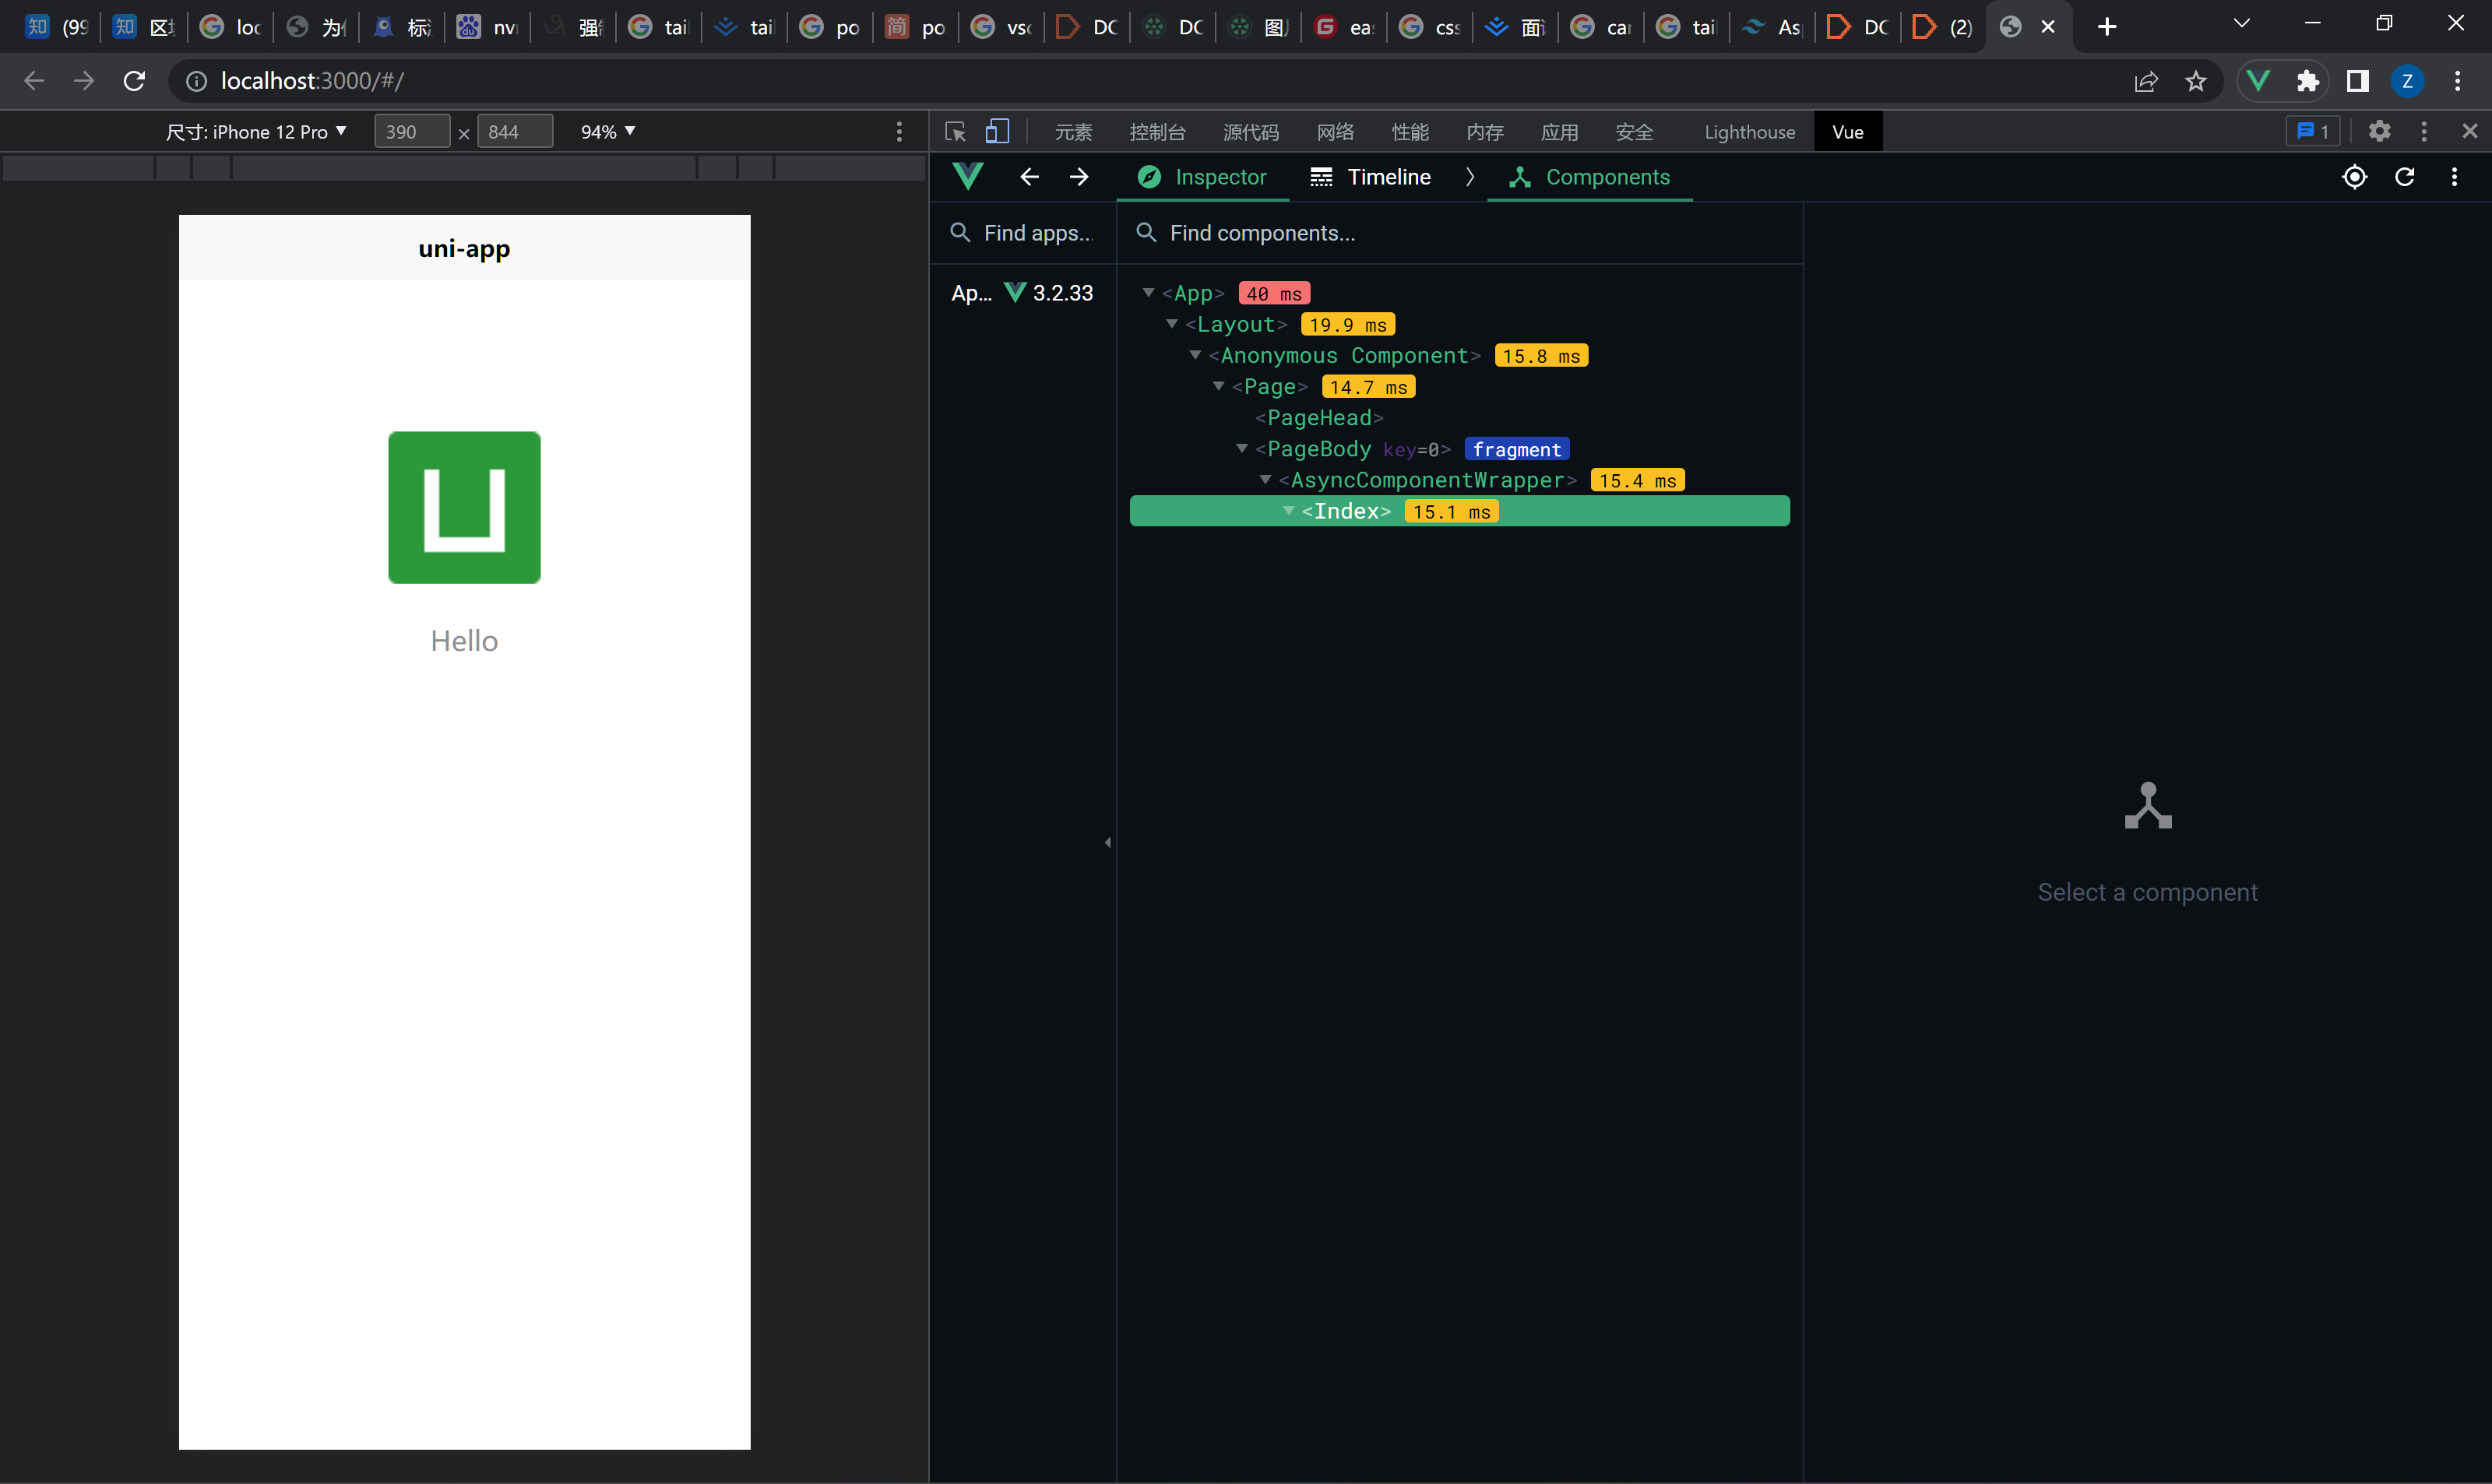The width and height of the screenshot is (2492, 1484).
Task: Open a new browser tab
Action: (x=2107, y=26)
